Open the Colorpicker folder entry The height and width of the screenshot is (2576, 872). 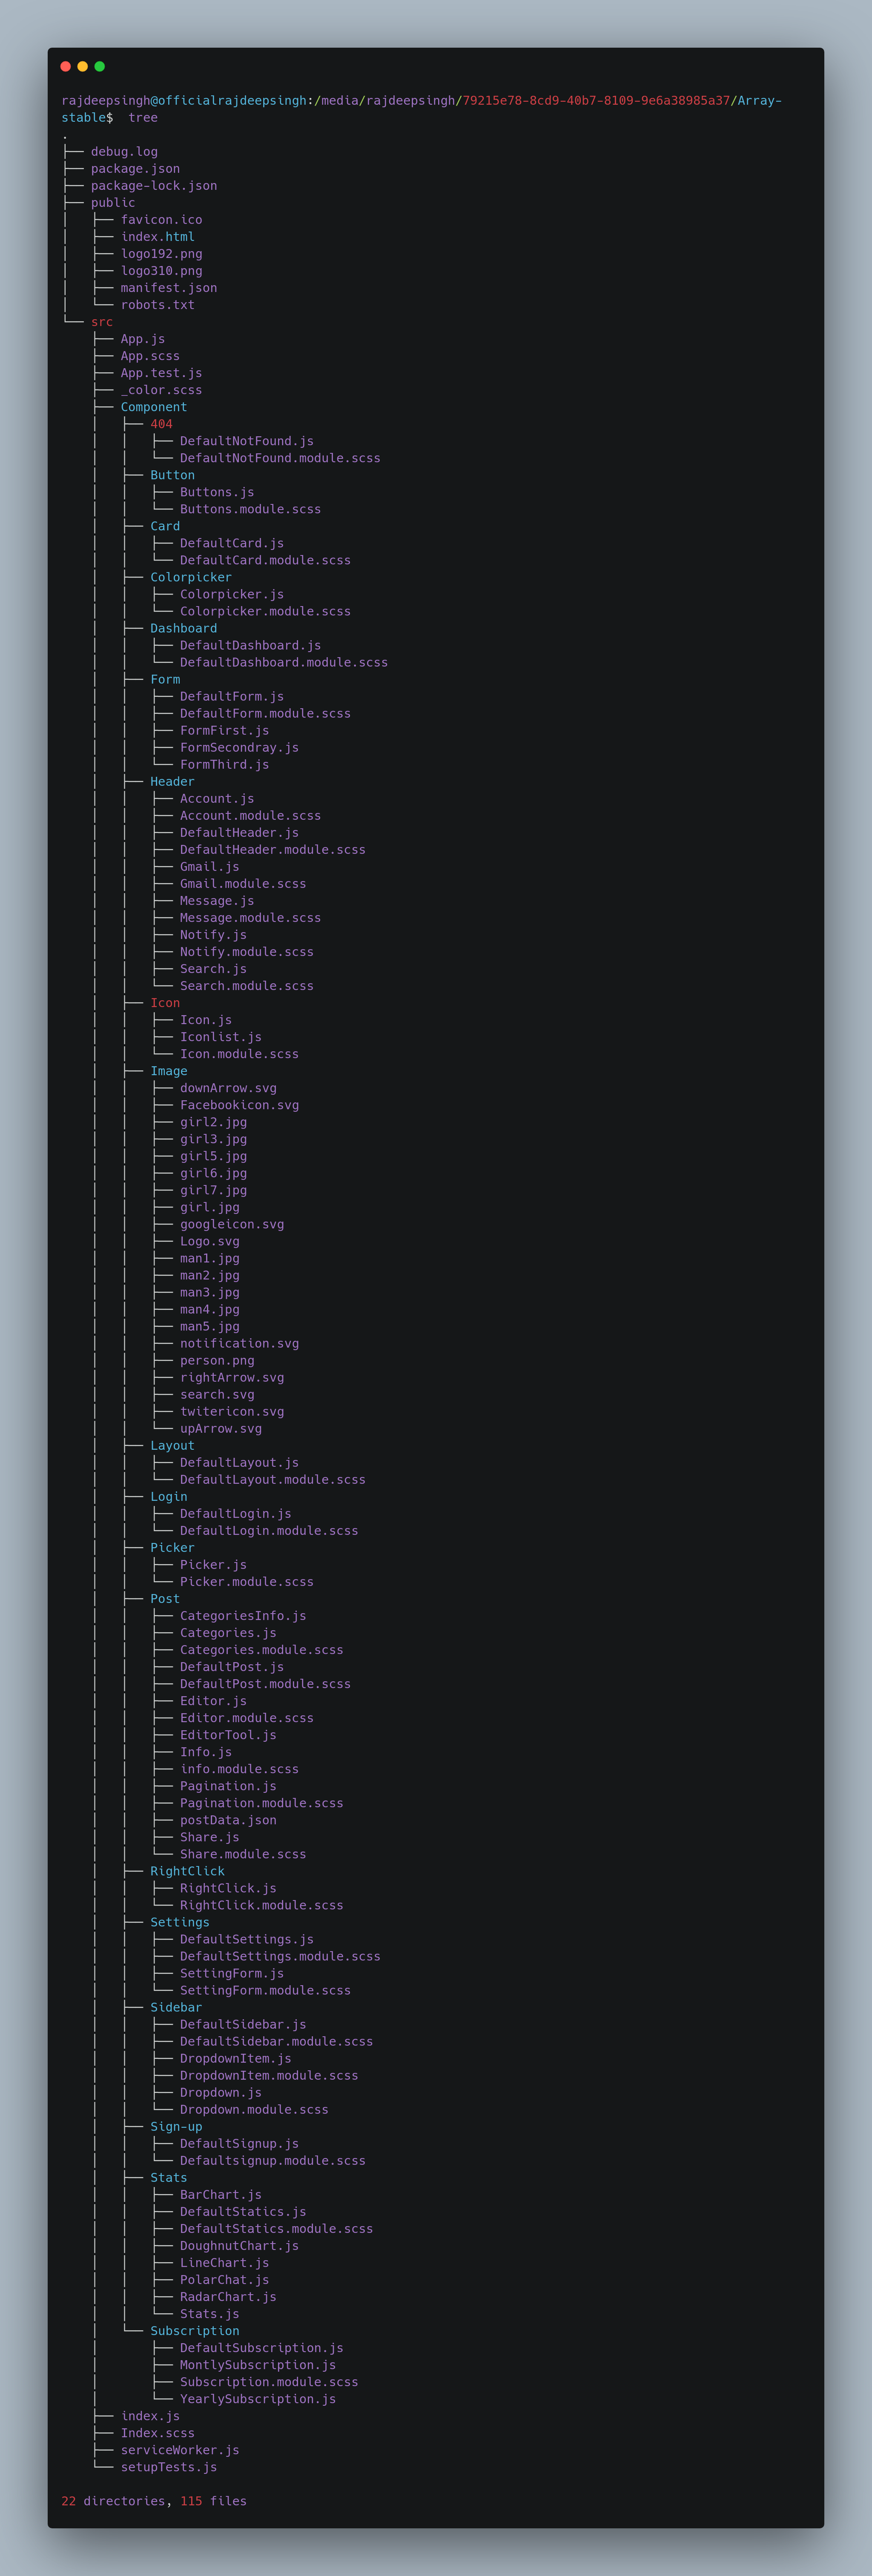click(x=191, y=577)
